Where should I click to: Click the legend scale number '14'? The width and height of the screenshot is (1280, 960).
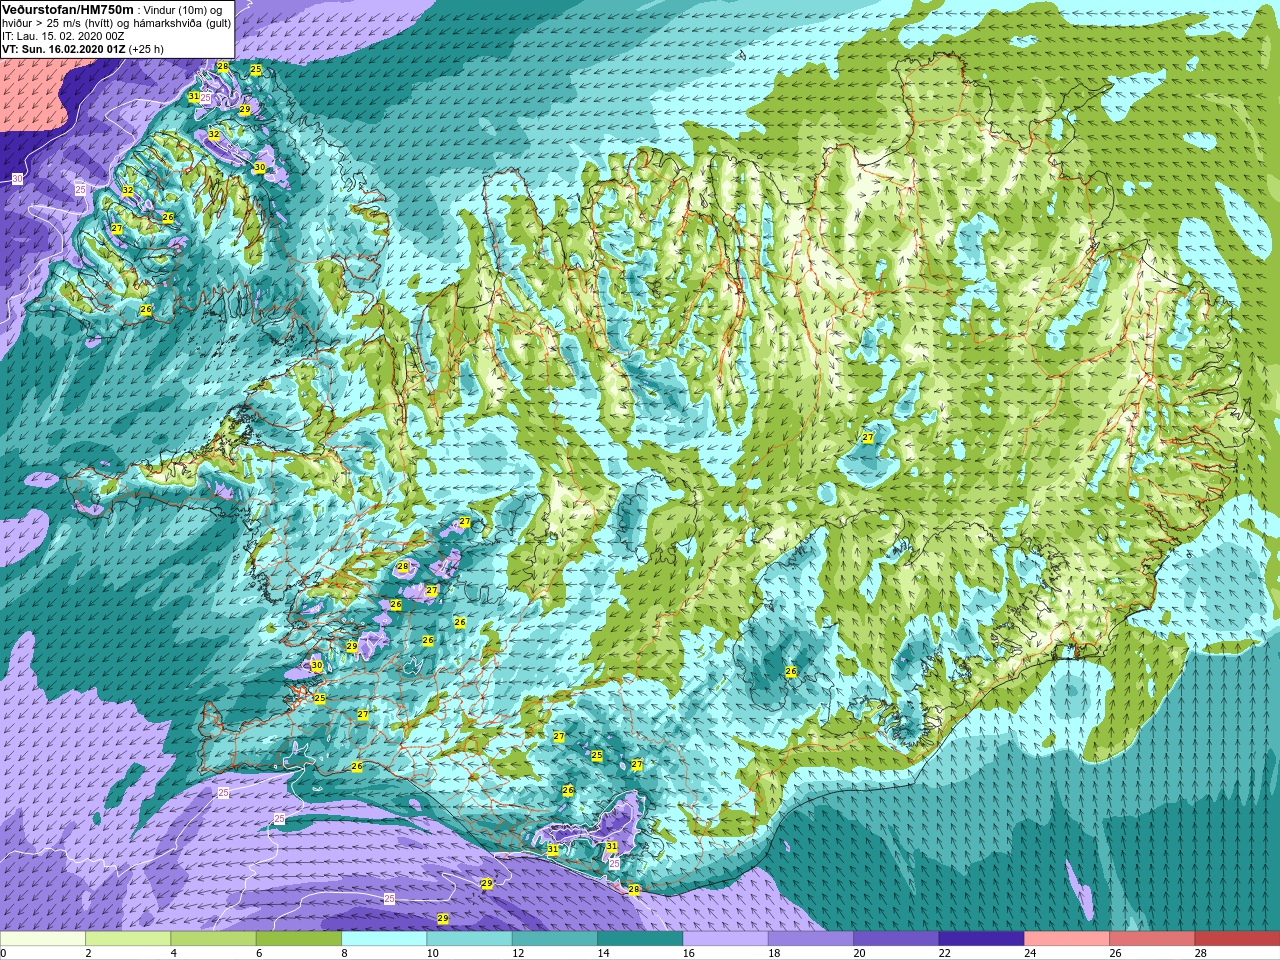click(x=603, y=953)
